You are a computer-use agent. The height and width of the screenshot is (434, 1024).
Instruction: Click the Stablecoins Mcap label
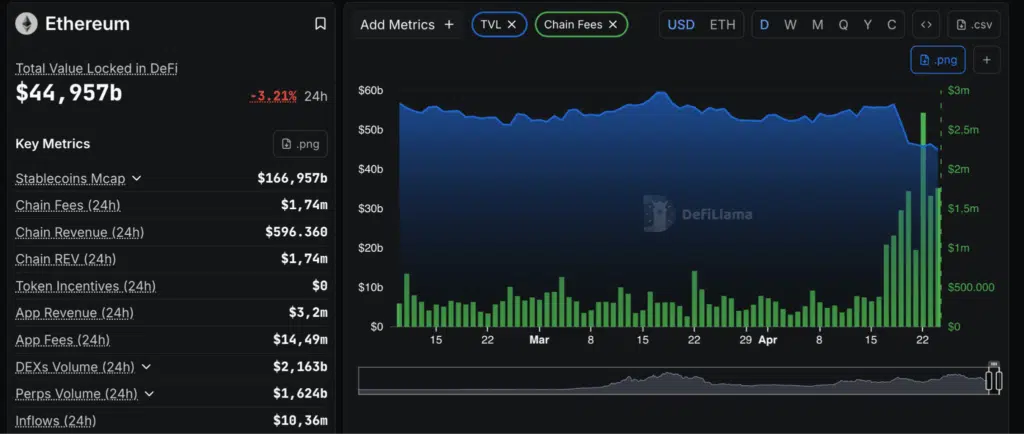coord(71,178)
